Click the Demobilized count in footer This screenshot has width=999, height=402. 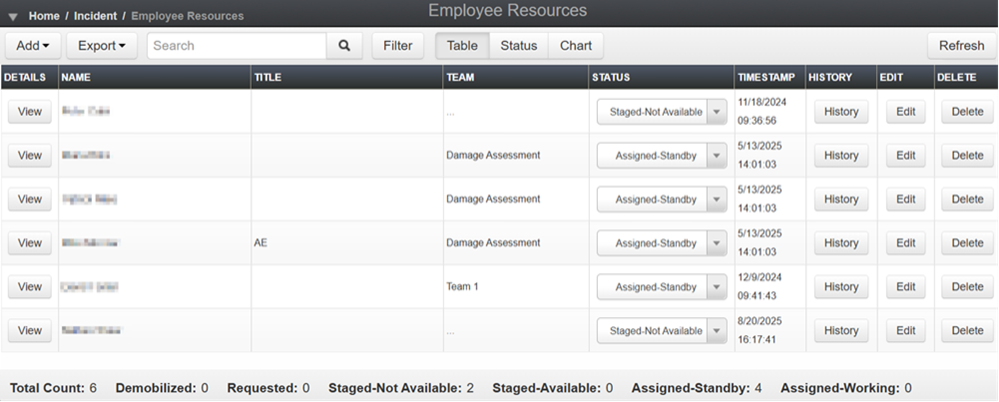click(162, 388)
